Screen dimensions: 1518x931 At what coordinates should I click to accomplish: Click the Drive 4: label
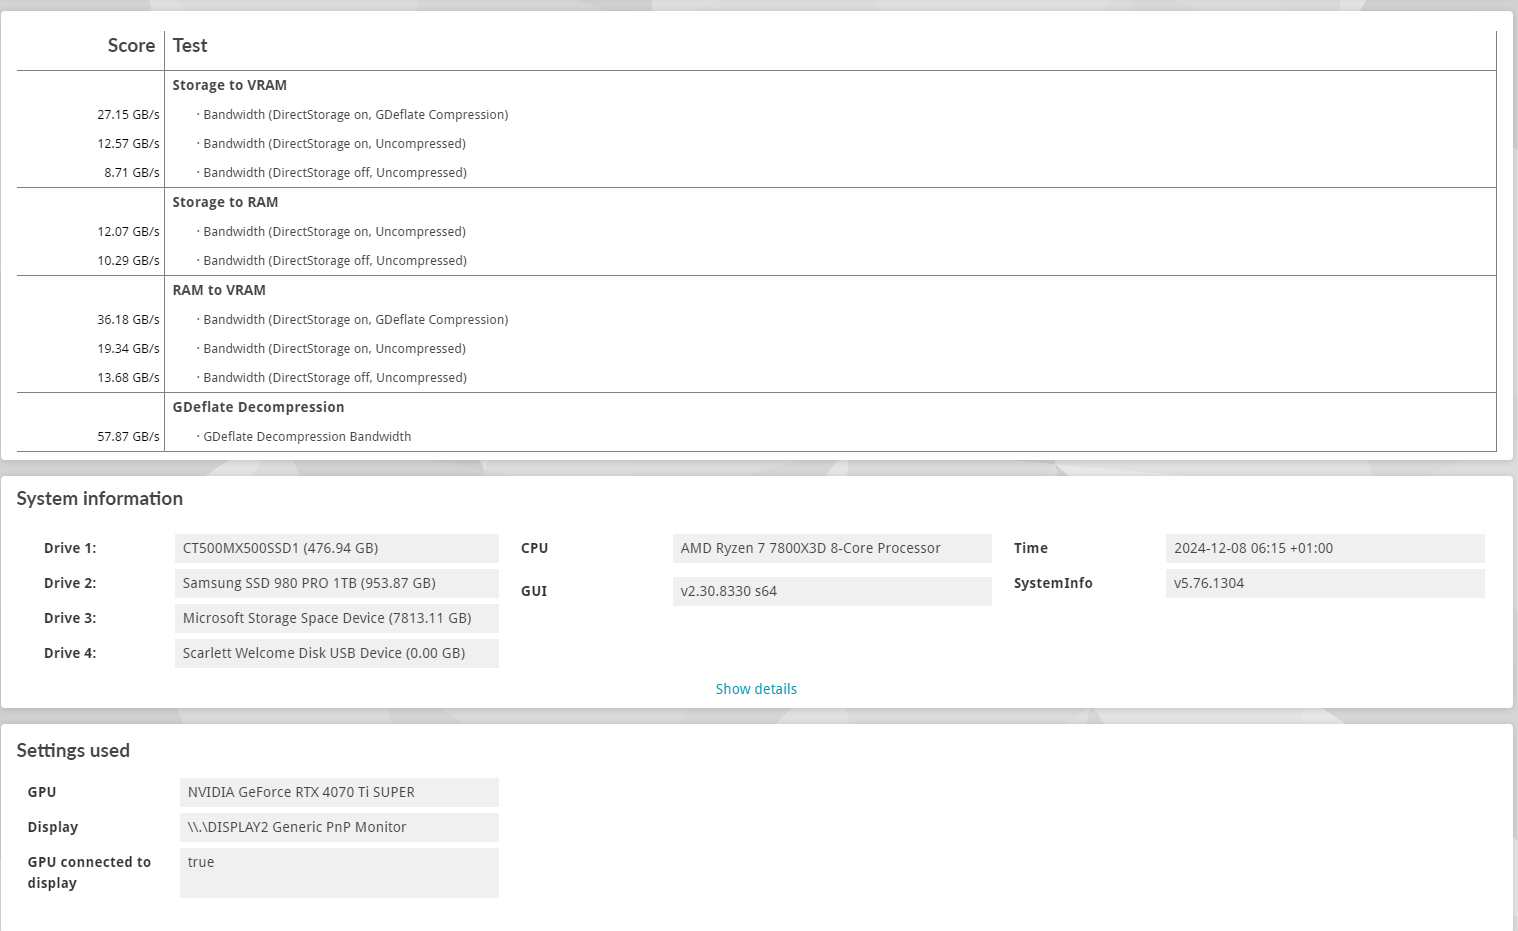tap(70, 653)
